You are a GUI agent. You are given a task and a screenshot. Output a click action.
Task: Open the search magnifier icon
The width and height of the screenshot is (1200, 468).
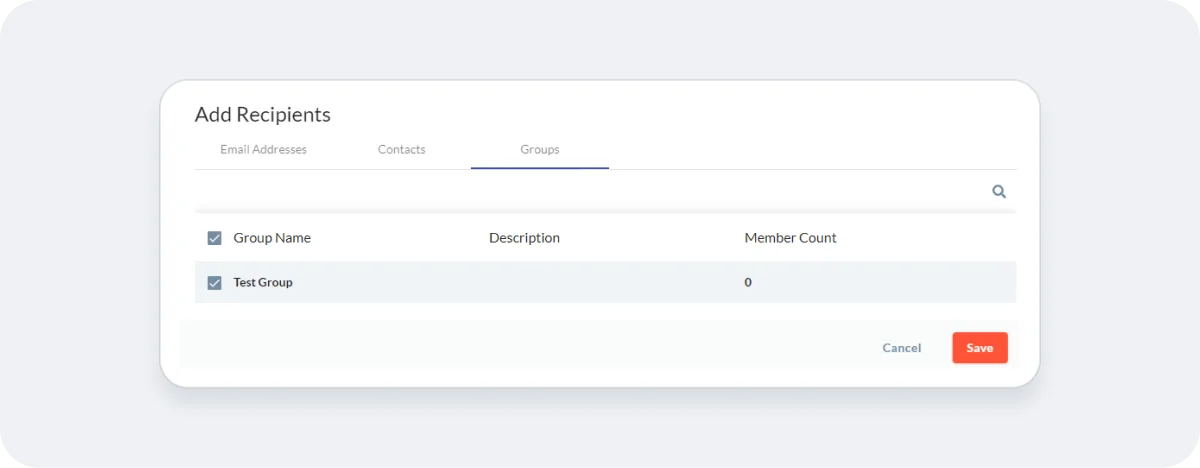998,191
